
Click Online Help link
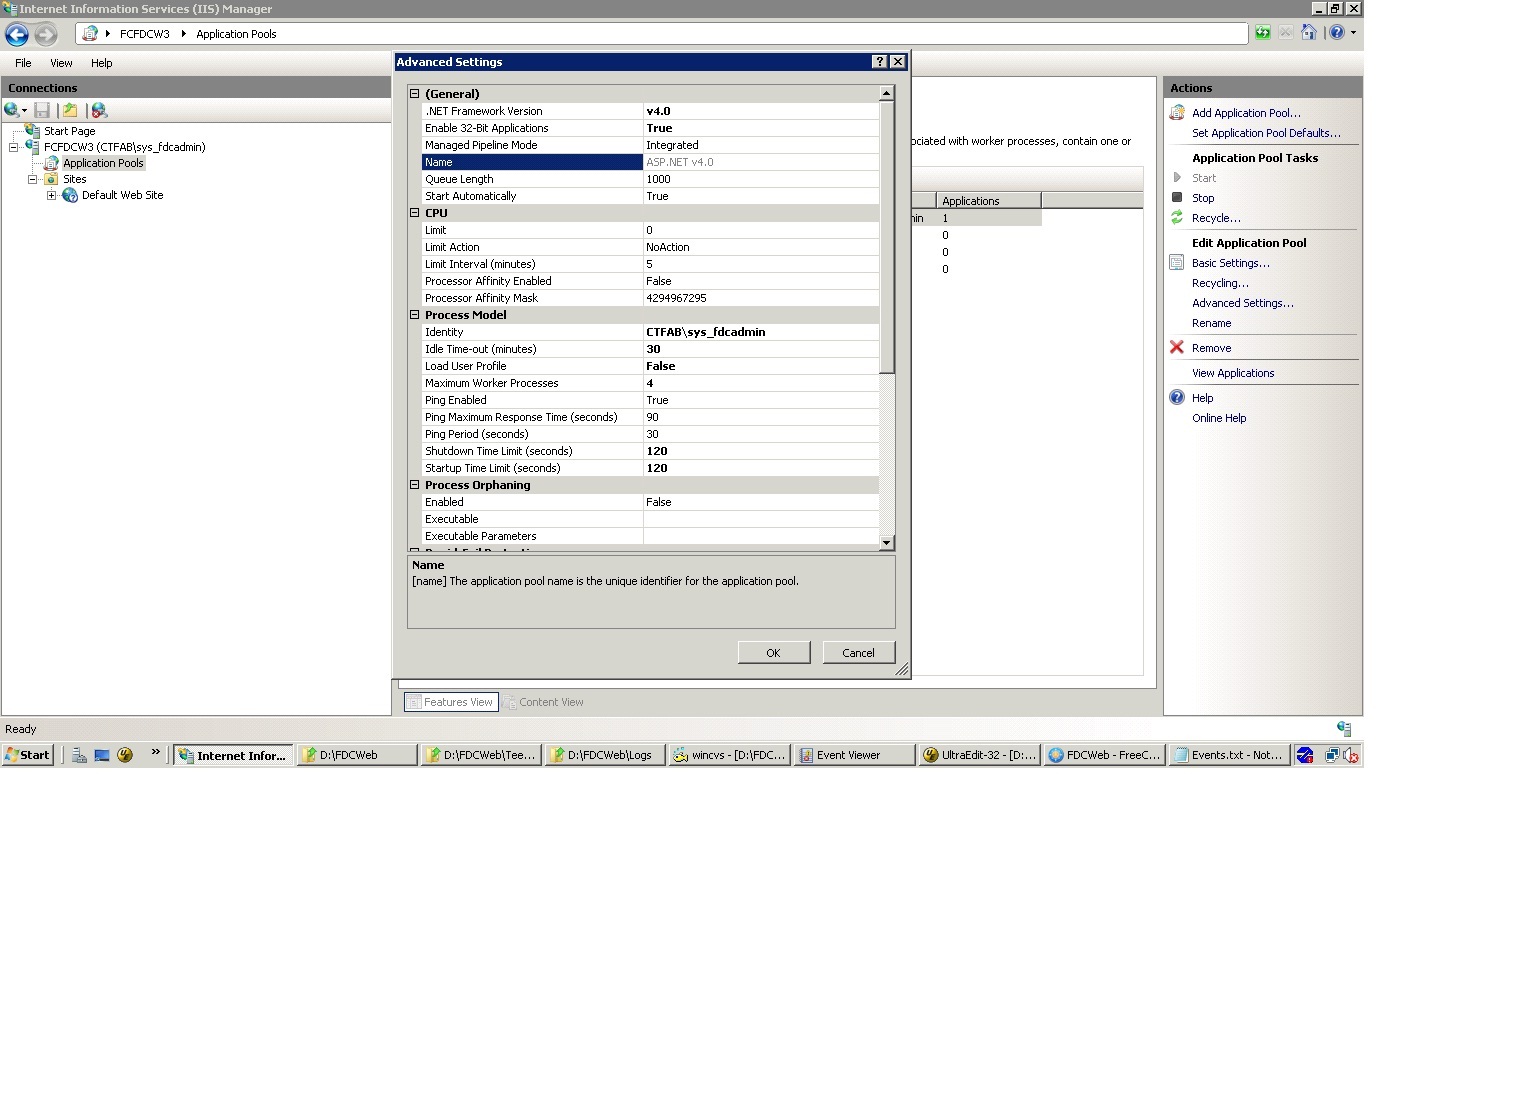(x=1219, y=418)
